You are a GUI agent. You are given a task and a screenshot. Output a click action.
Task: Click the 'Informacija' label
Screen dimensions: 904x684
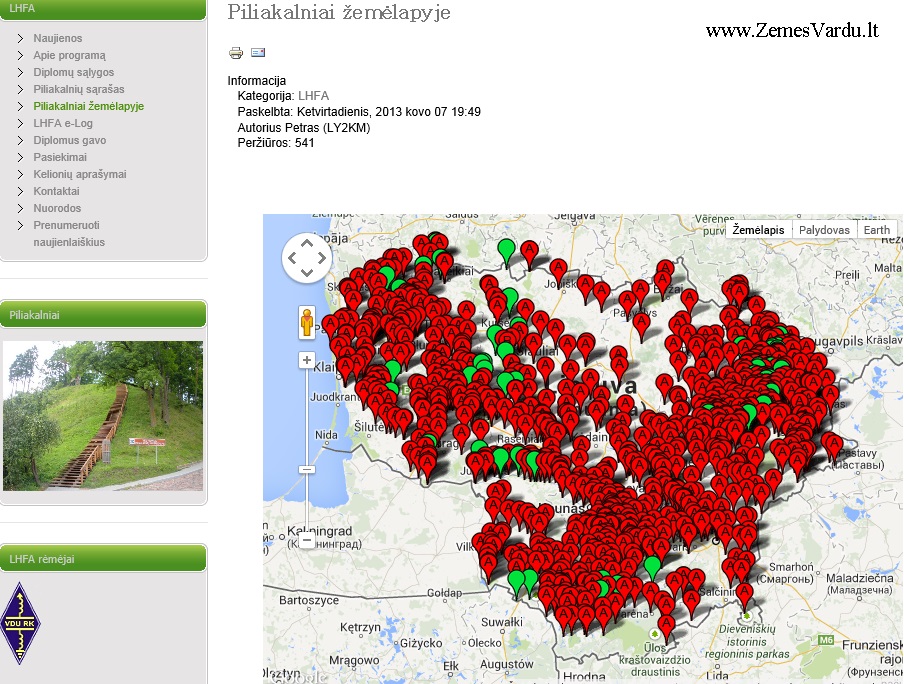pyautogui.click(x=257, y=81)
